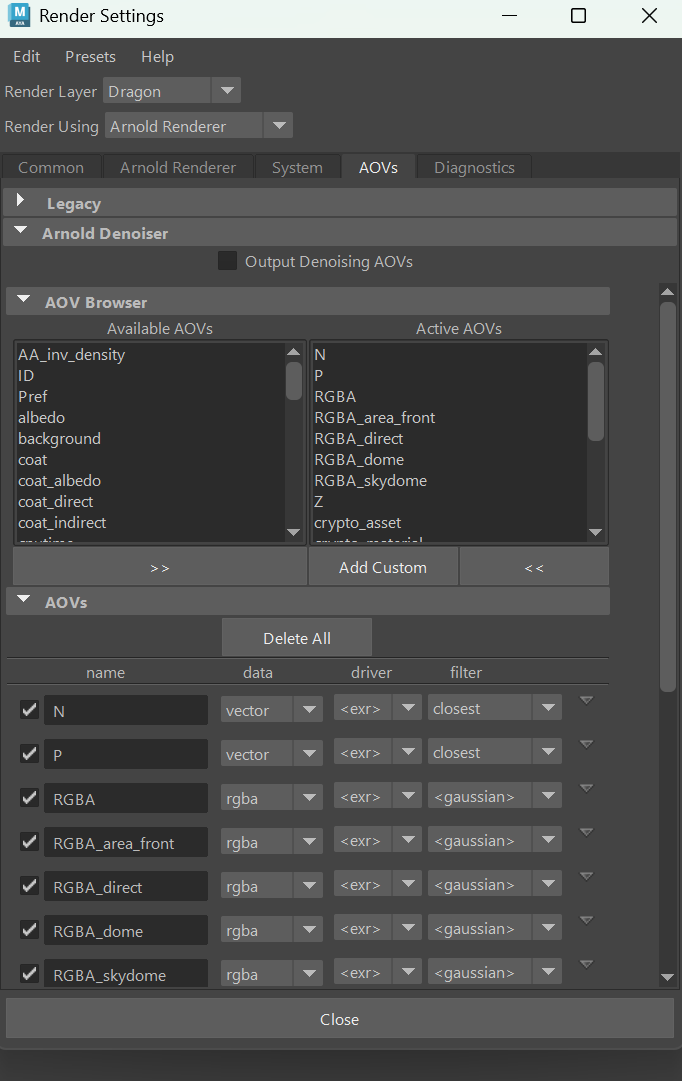Open the RGBA_skydome driver exr dropdown
682x1081 pixels.
[x=378, y=973]
